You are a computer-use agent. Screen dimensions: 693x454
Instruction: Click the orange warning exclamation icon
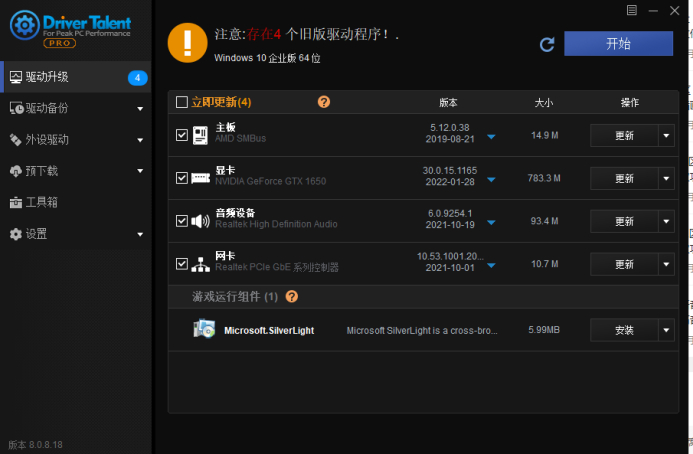187,43
